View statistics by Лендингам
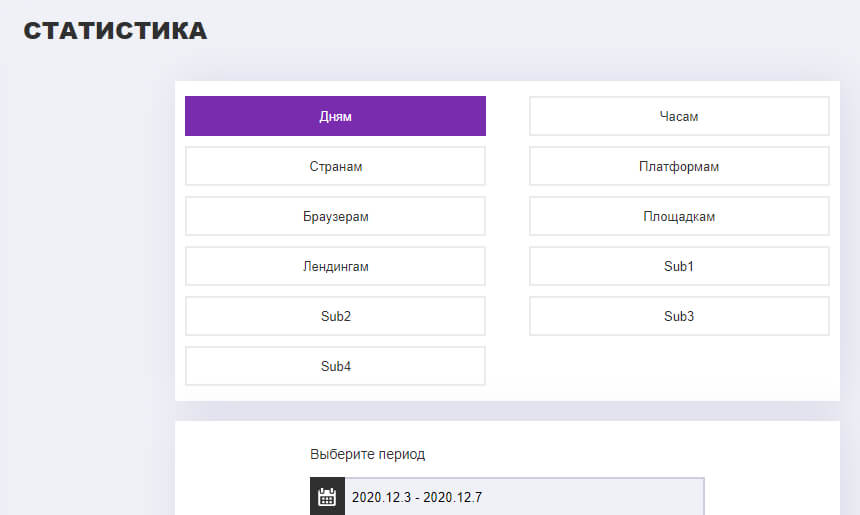The width and height of the screenshot is (860, 515). pos(335,266)
